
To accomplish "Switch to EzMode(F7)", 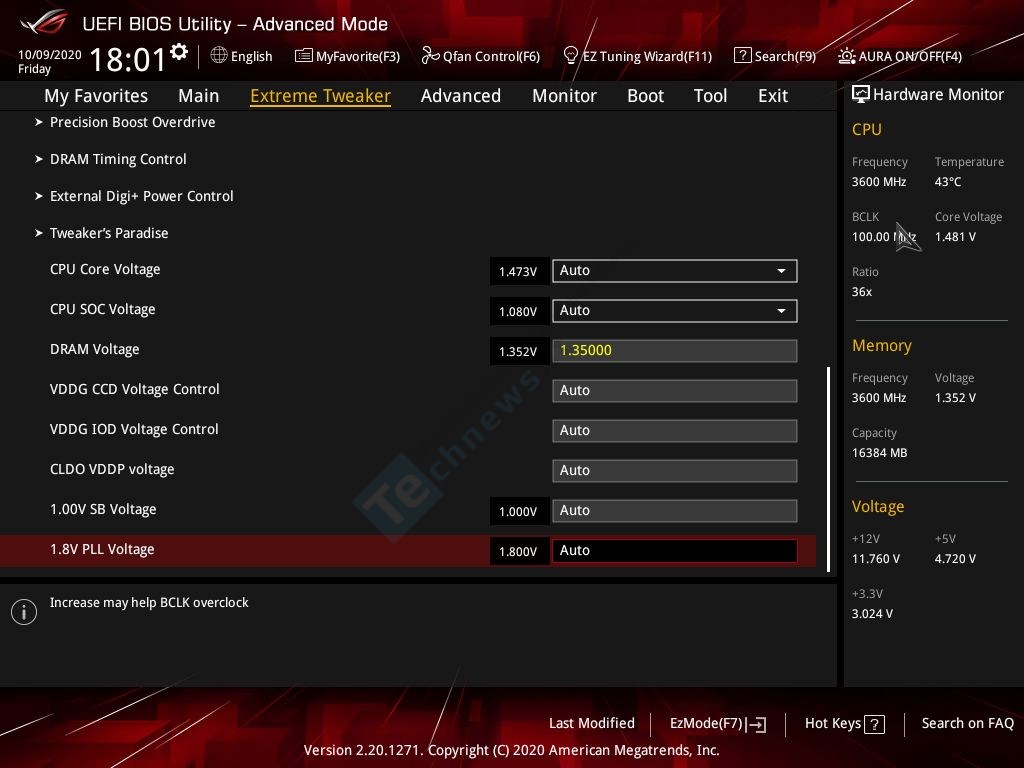I will pyautogui.click(x=707, y=724).
